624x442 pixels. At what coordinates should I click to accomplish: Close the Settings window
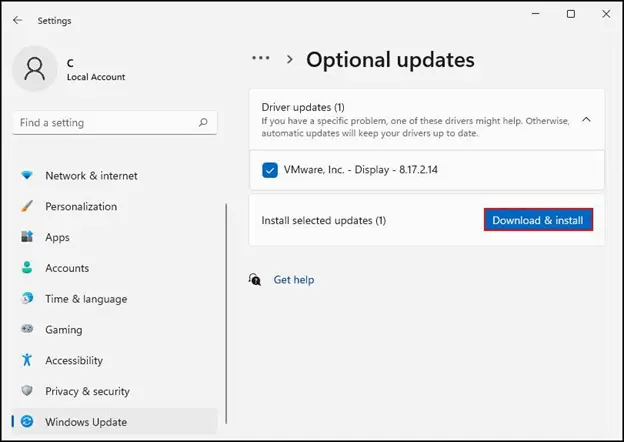tap(606, 14)
